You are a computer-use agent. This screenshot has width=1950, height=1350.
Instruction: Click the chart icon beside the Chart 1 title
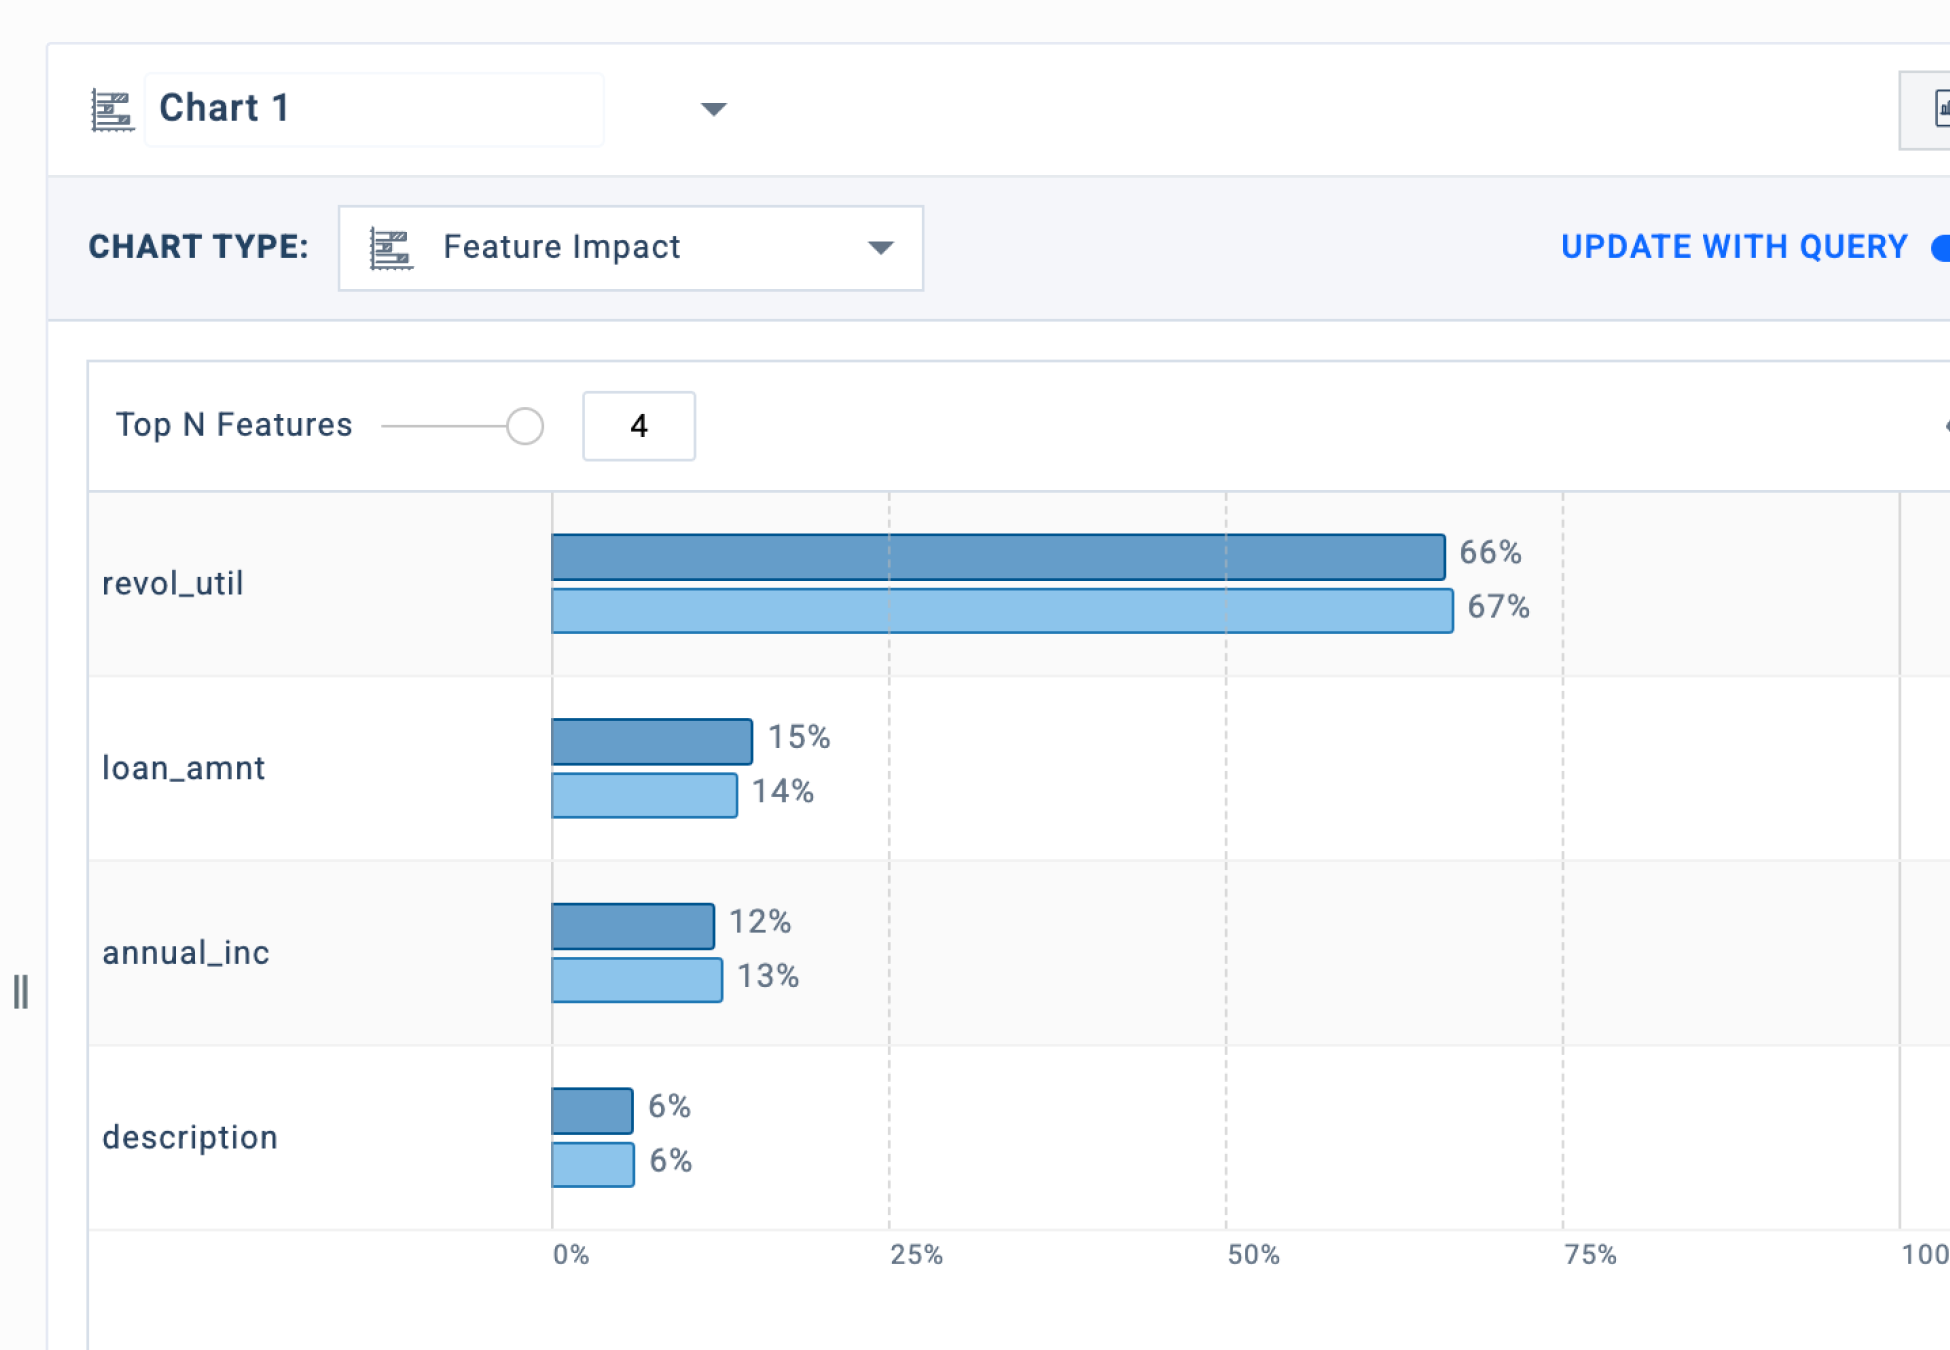click(112, 108)
